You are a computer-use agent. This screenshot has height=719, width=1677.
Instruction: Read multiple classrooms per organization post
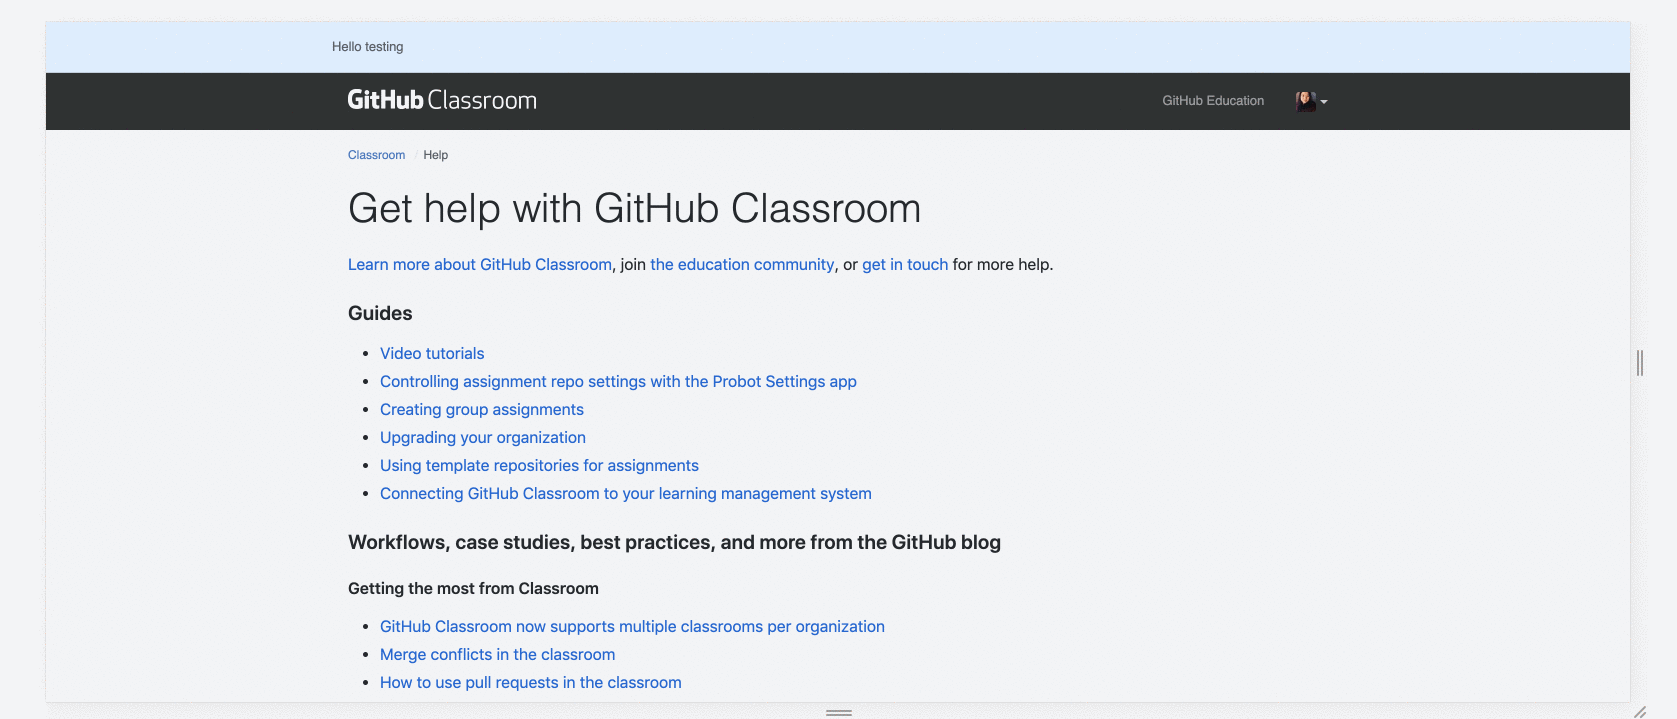point(632,627)
